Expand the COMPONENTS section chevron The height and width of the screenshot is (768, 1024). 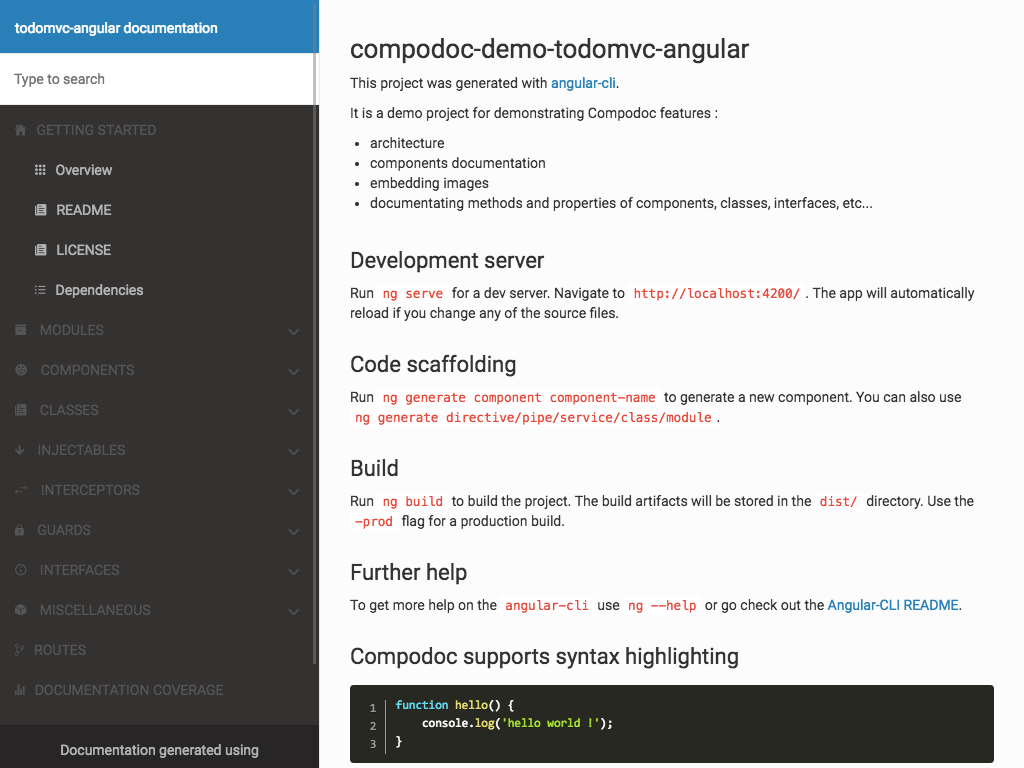(293, 370)
